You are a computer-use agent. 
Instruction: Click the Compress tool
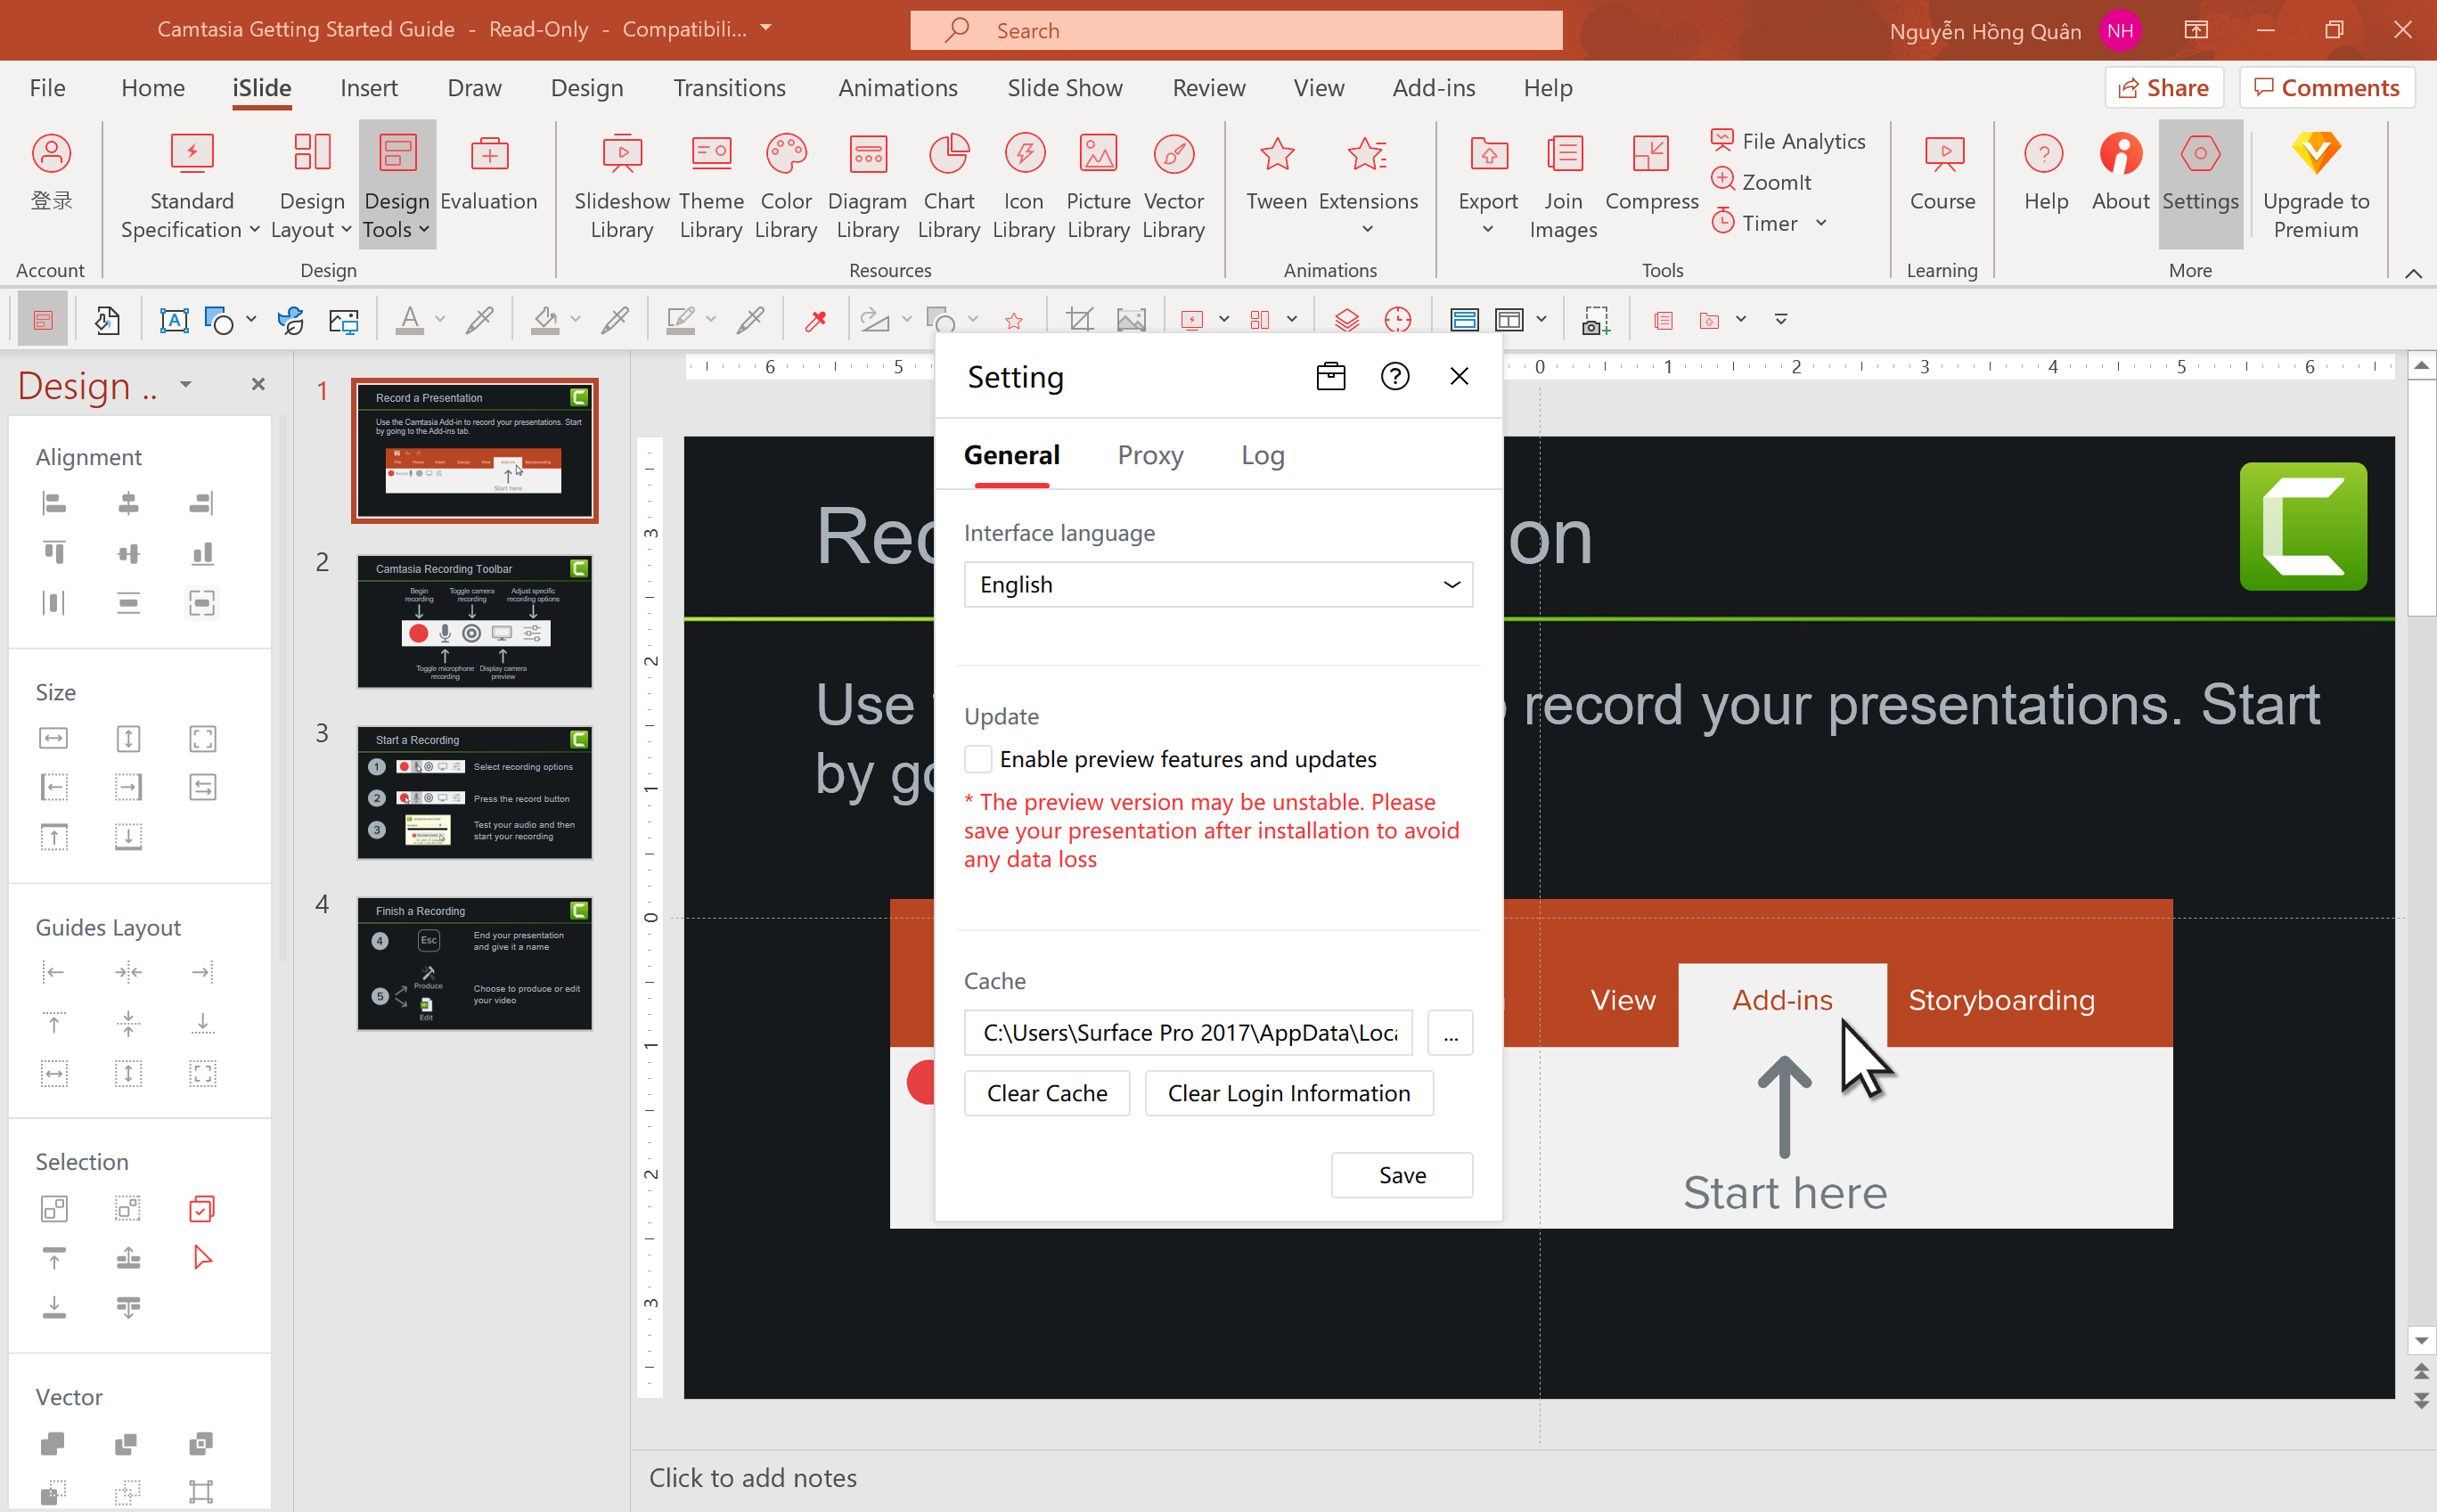[x=1651, y=172]
